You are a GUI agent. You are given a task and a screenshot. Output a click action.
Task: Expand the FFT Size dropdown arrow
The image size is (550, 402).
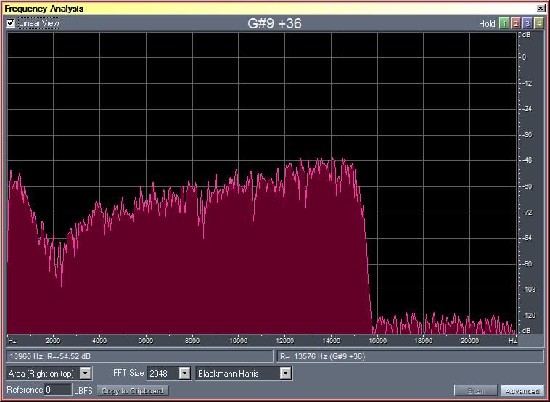[x=185, y=373]
